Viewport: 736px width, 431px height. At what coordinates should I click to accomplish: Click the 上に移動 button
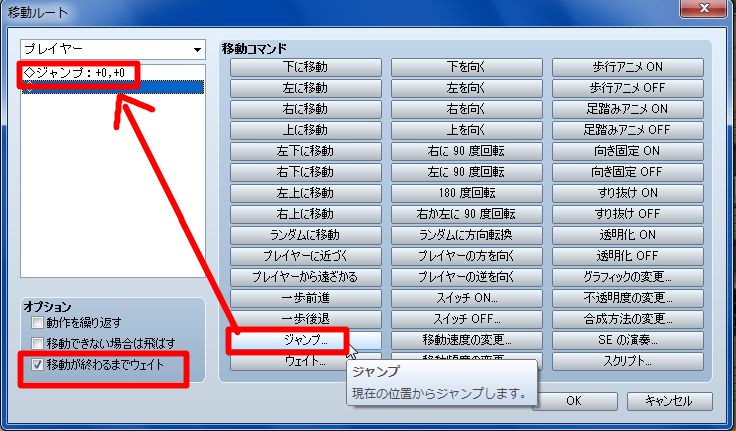click(306, 130)
